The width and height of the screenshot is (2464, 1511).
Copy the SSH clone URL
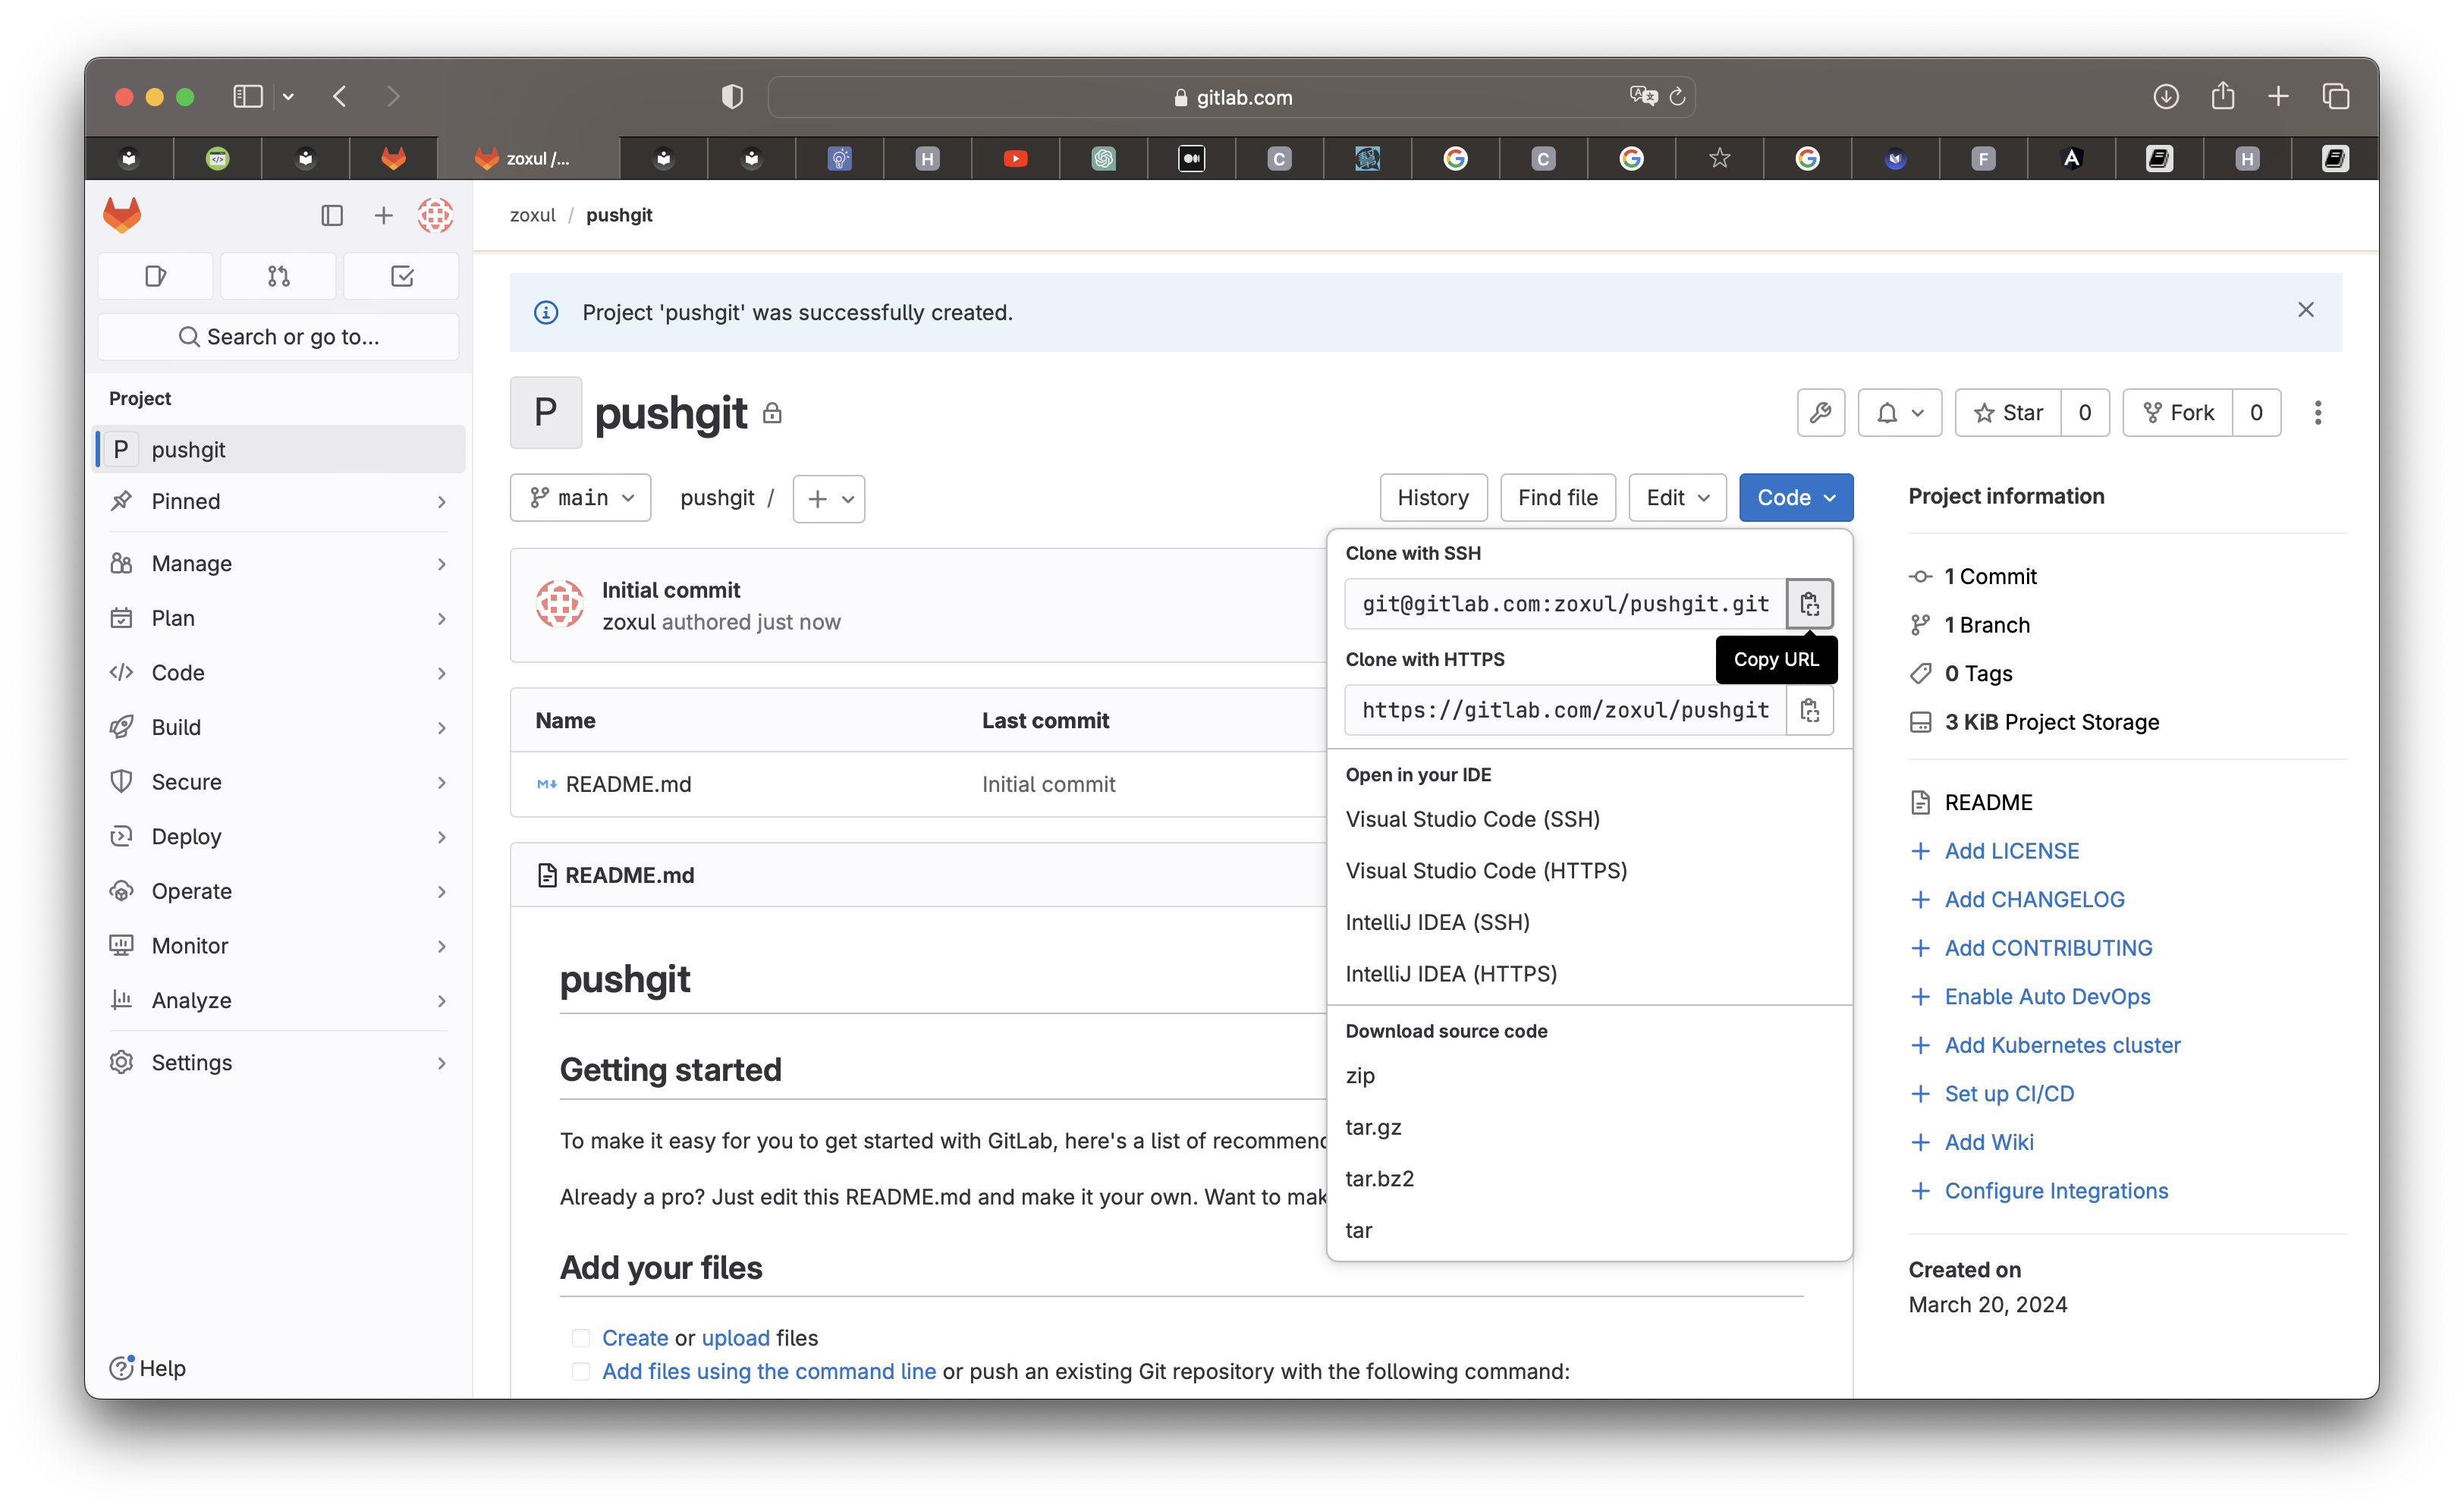[x=1809, y=604]
